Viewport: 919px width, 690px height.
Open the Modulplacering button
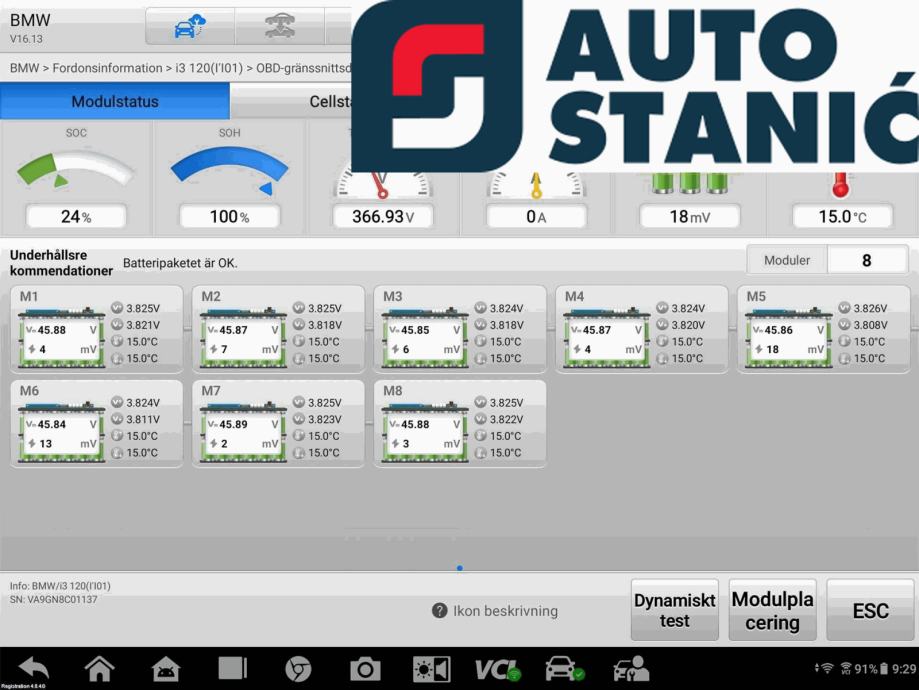pyautogui.click(x=772, y=610)
